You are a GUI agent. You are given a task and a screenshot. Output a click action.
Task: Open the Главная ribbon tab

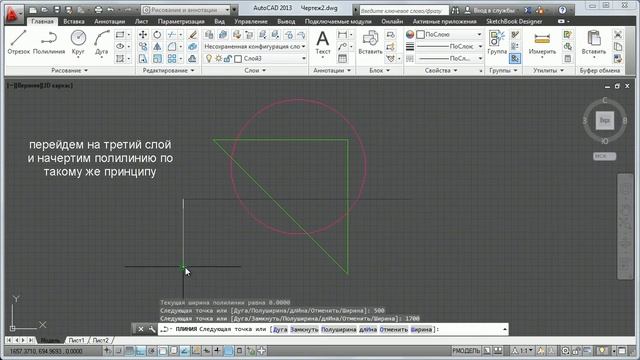point(42,21)
